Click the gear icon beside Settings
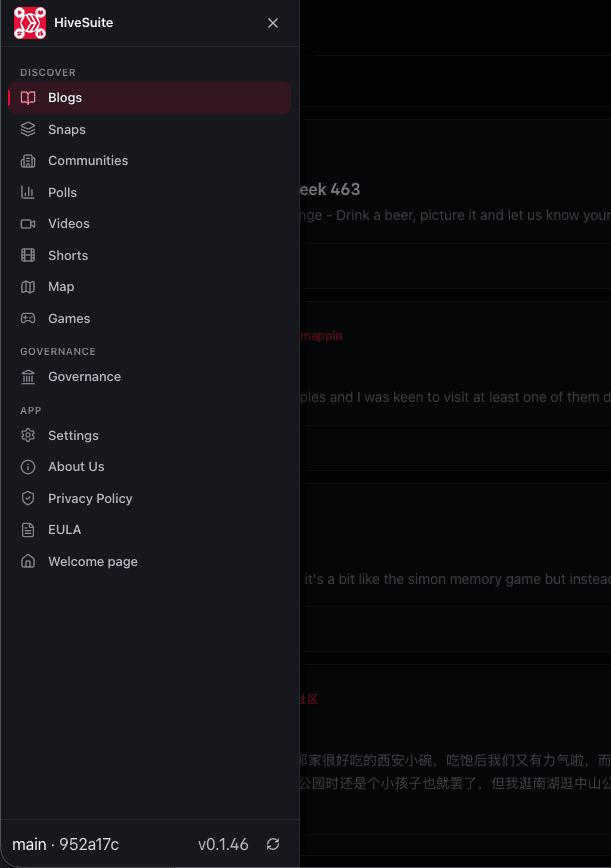Image resolution: width=611 pixels, height=868 pixels. click(28, 436)
